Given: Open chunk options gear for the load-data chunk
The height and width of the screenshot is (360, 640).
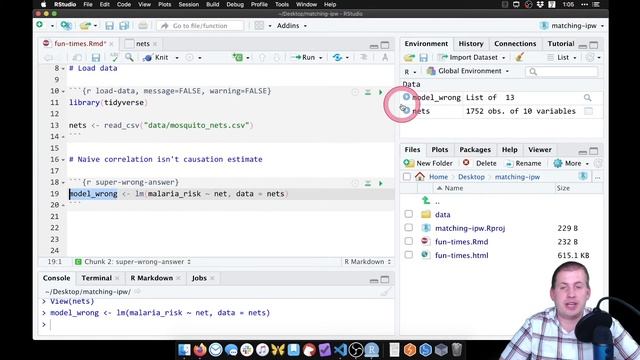Looking at the screenshot, I should 355,92.
